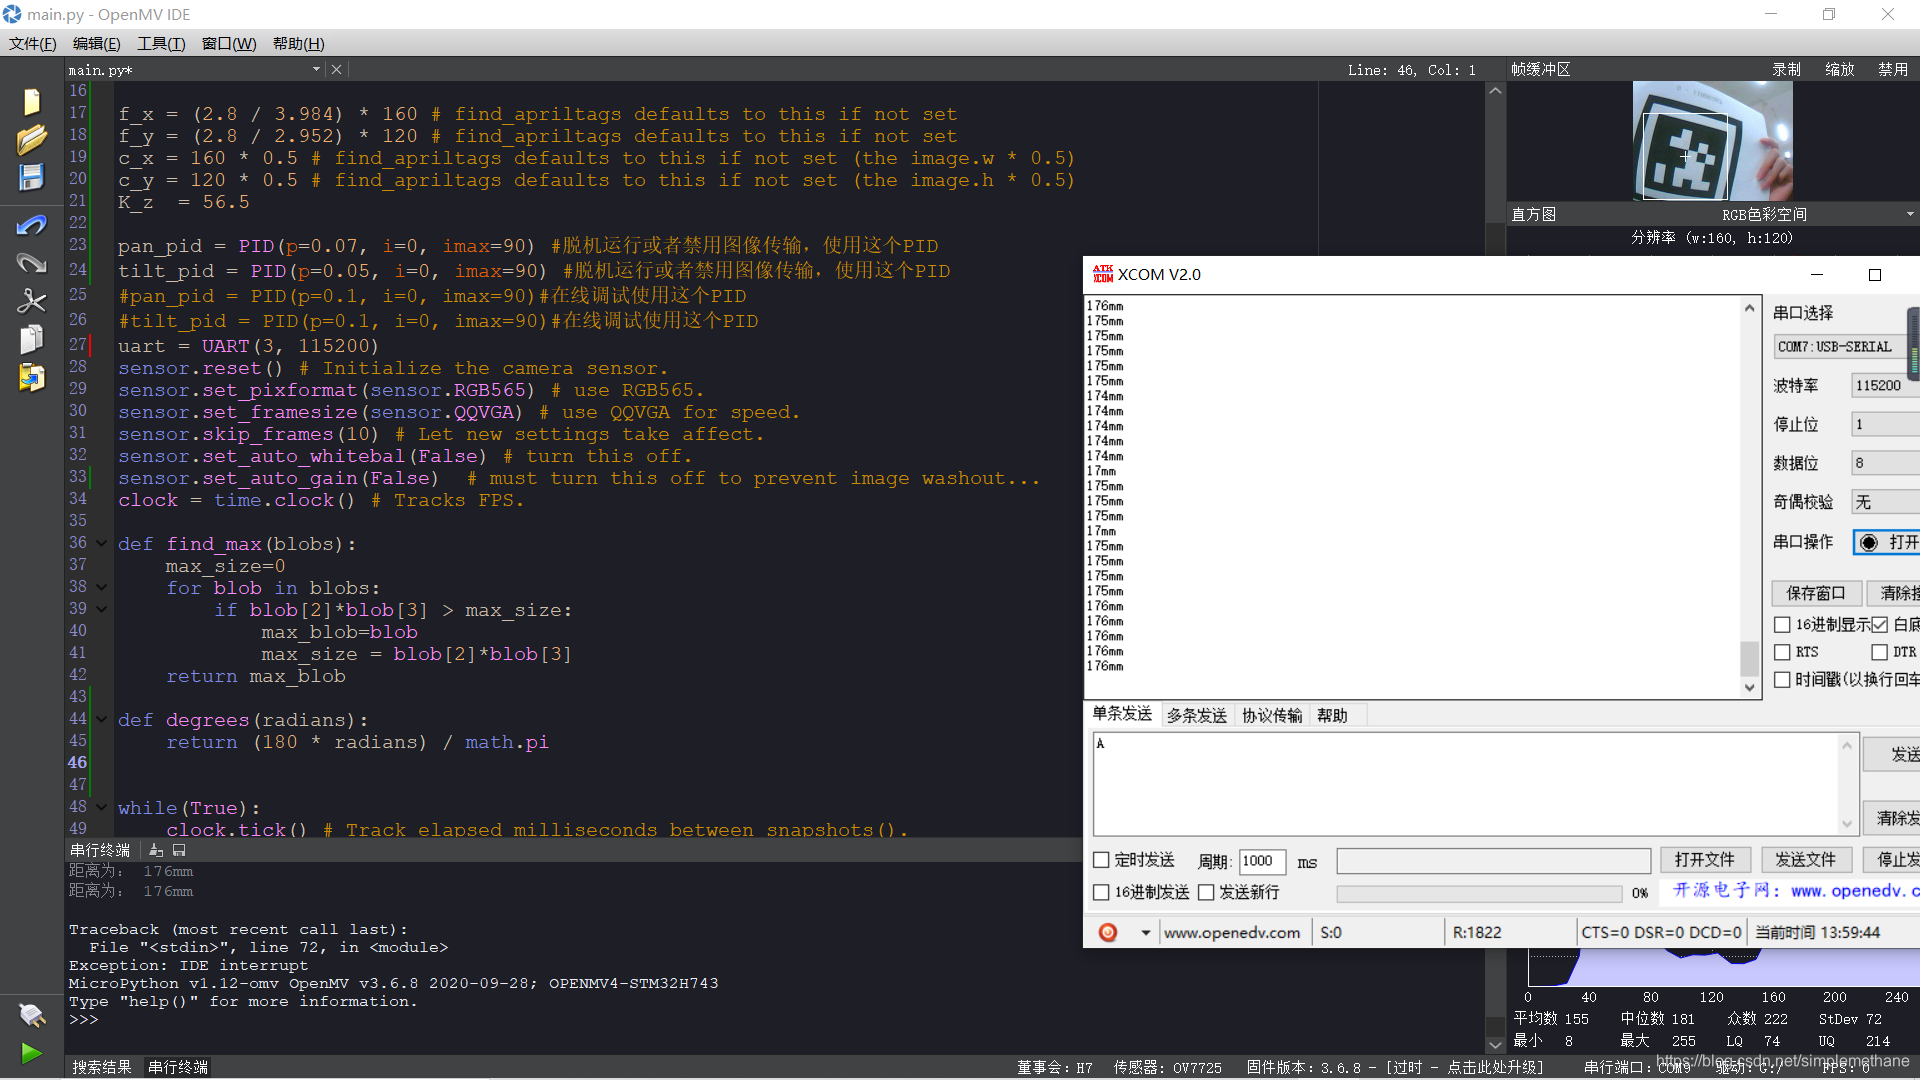Image resolution: width=1920 pixels, height=1080 pixels.
Task: Click the Open File folder icon
Action: tap(31, 140)
